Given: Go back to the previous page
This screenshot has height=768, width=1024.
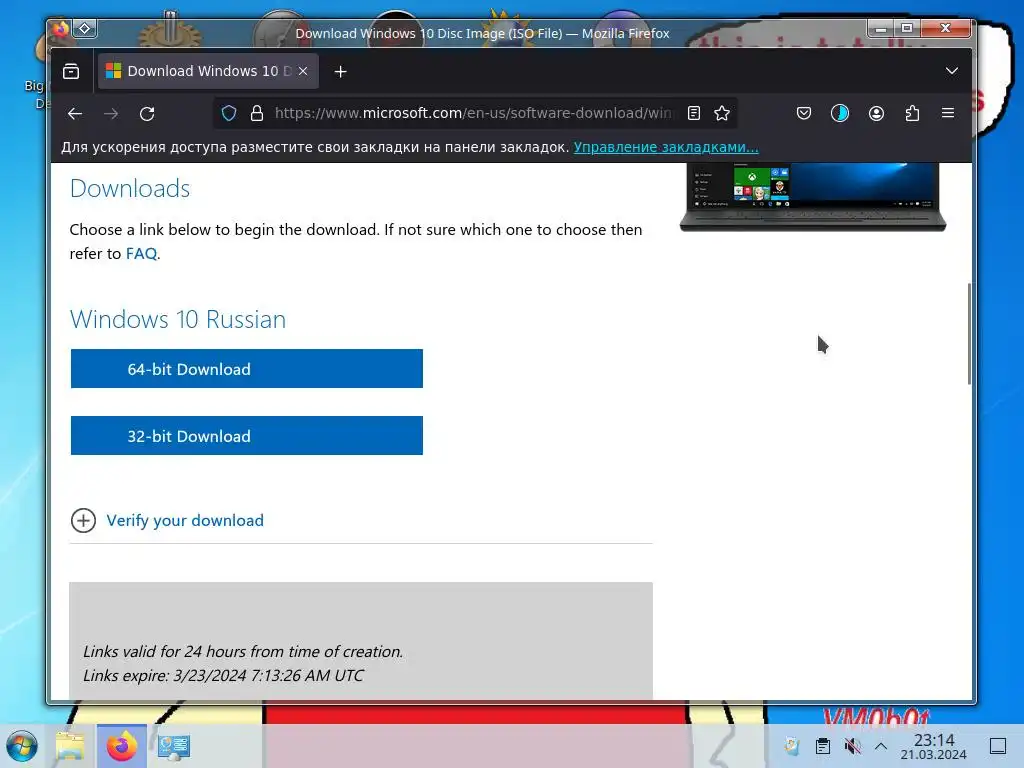Looking at the screenshot, I should tap(74, 114).
